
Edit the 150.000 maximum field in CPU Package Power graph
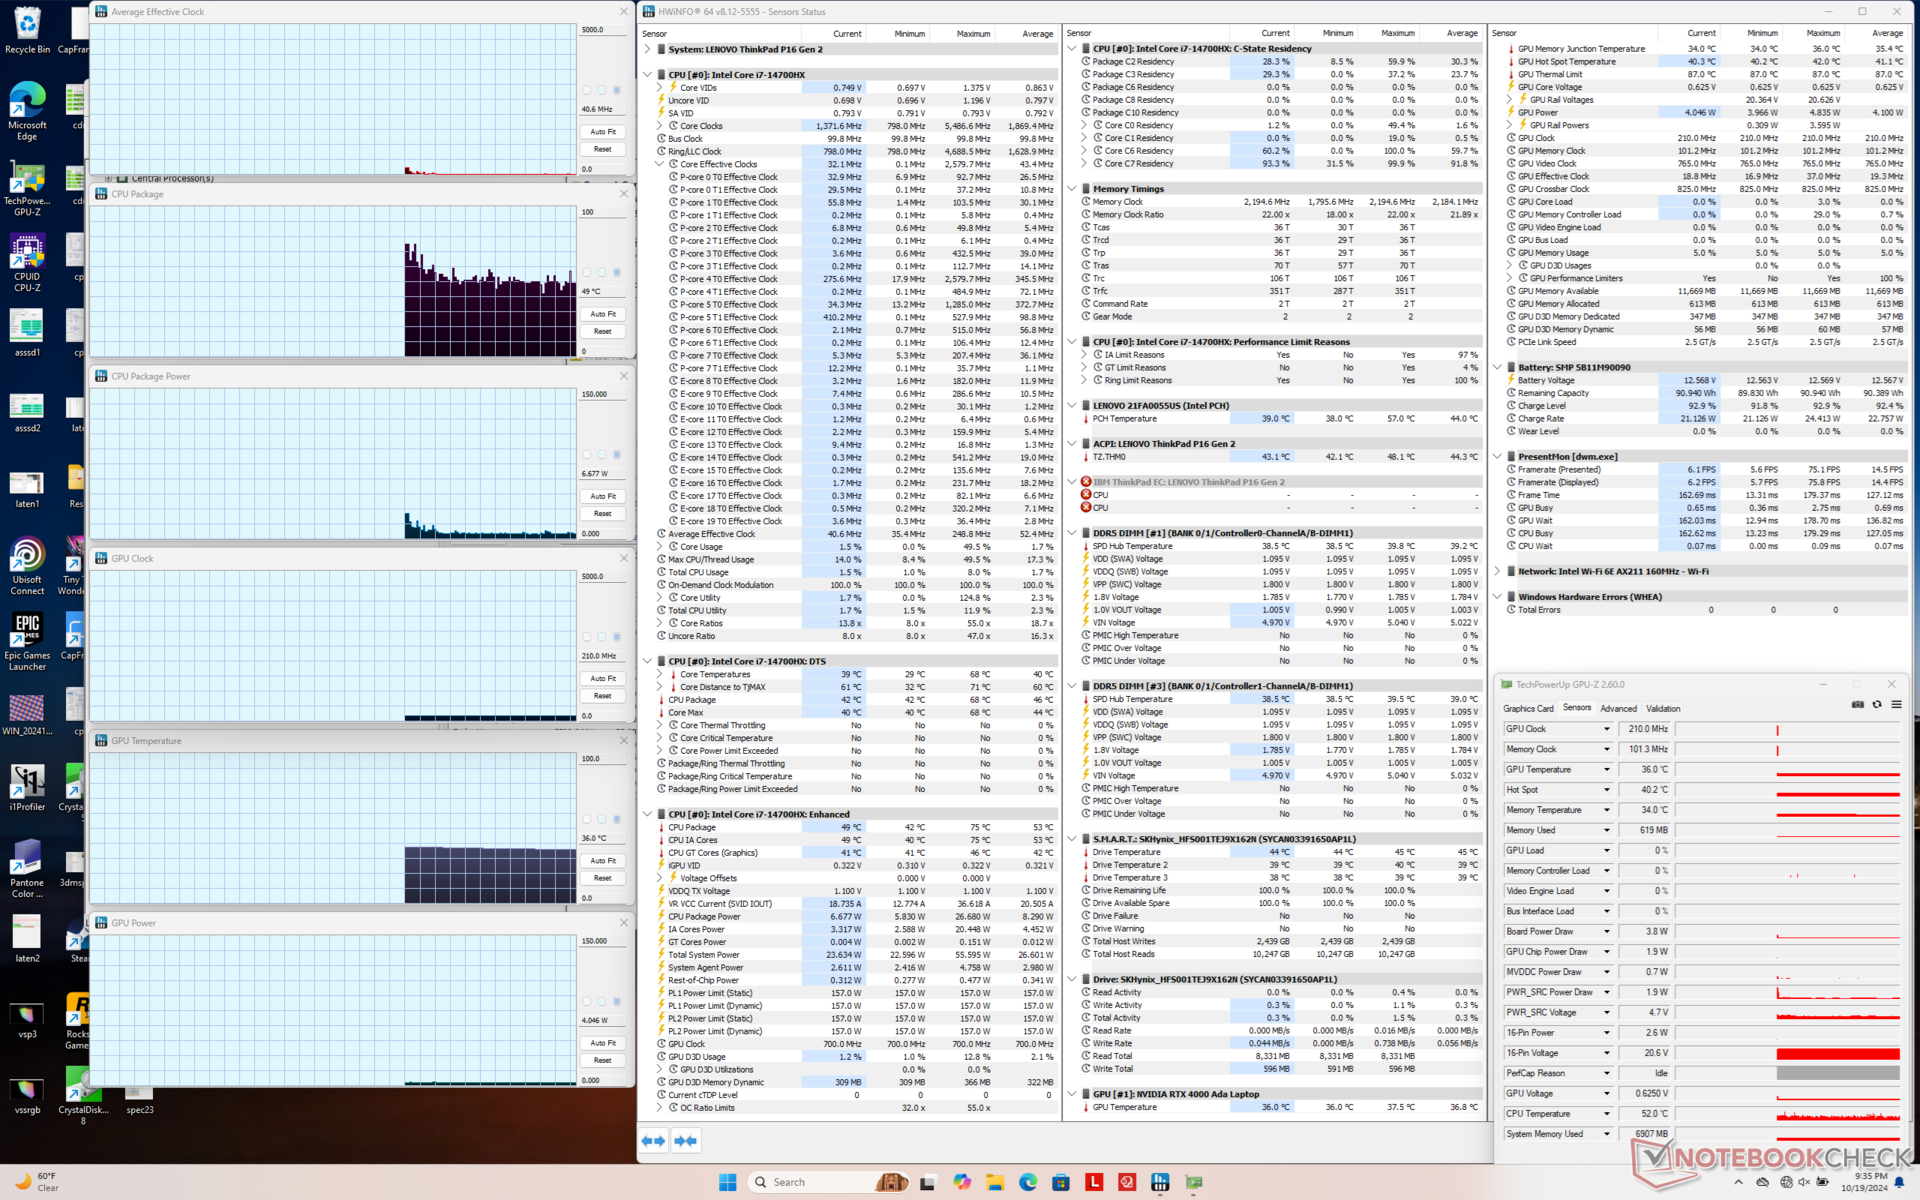point(602,395)
